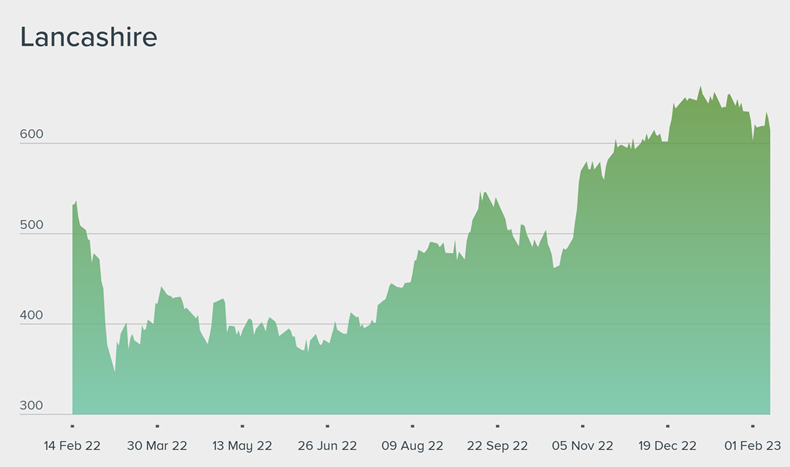Click the chart's starting point near 530

(x=75, y=204)
